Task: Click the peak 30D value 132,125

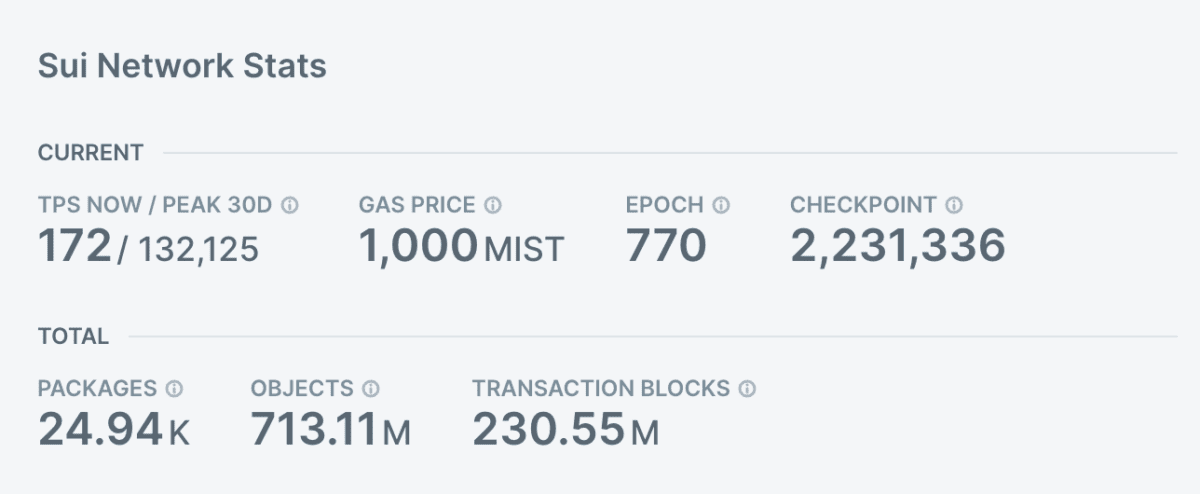Action: [x=198, y=249]
